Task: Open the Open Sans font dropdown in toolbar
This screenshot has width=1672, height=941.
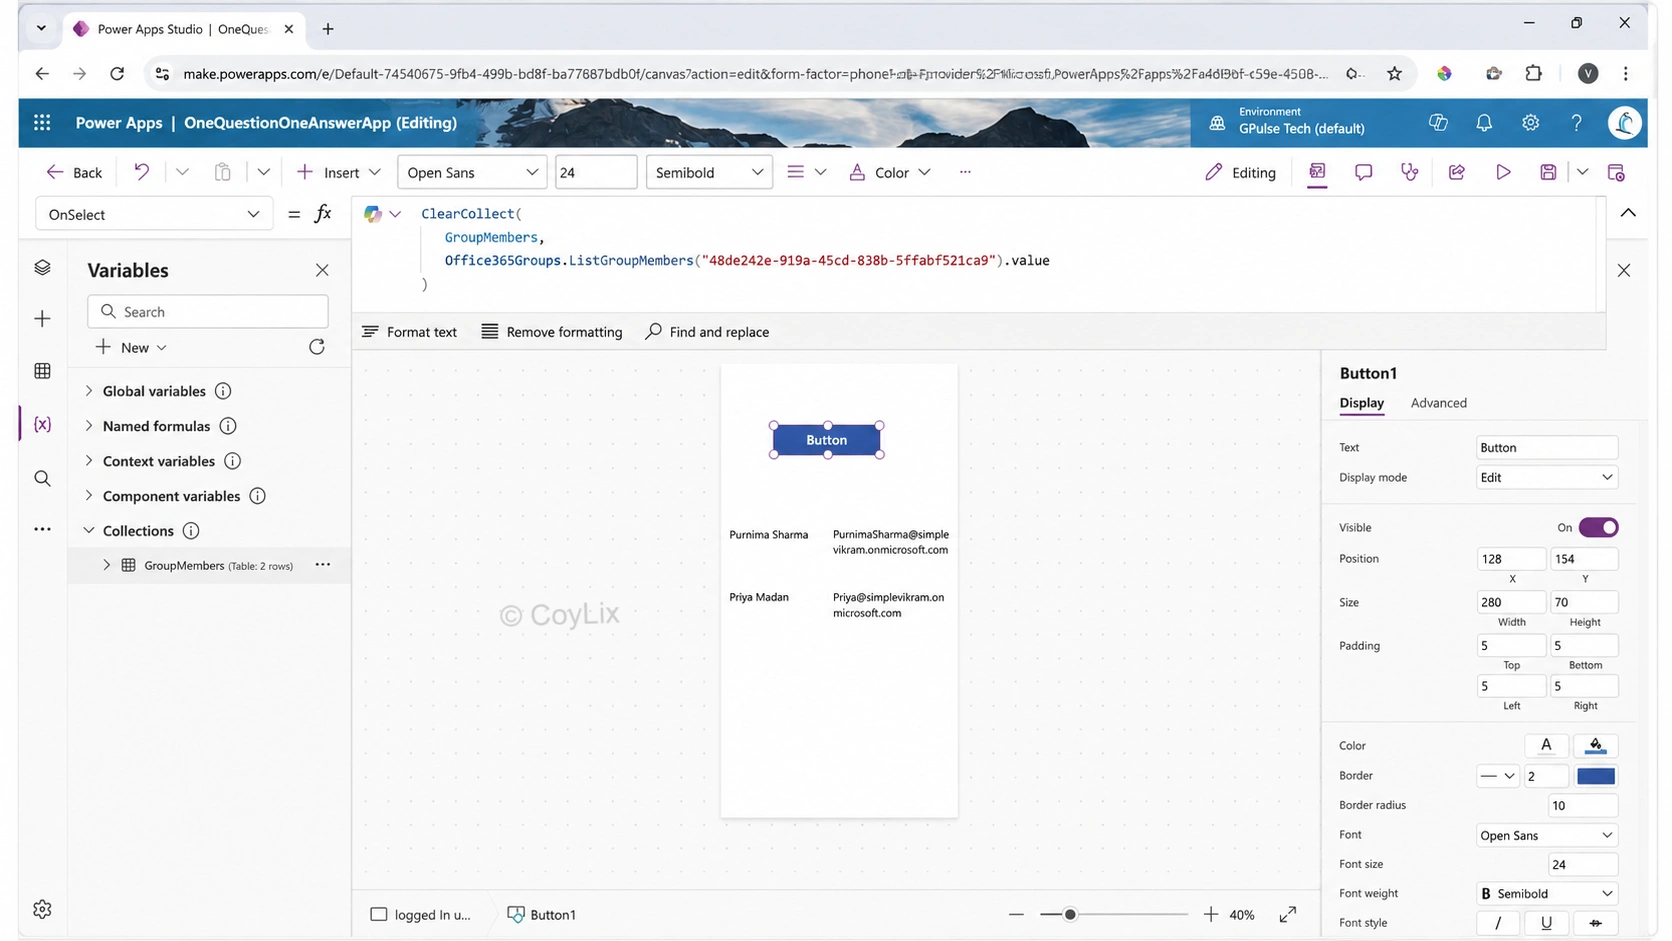Action: click(472, 172)
